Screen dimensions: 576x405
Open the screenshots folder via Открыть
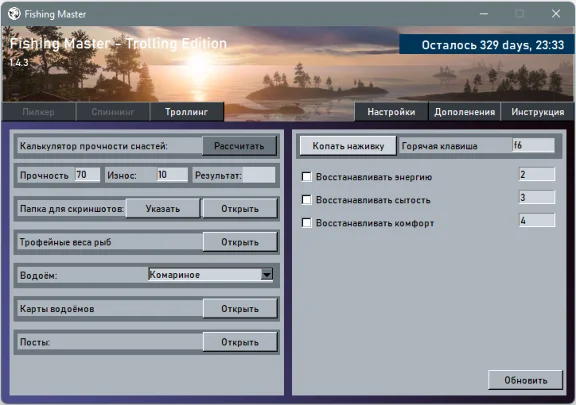pos(240,209)
